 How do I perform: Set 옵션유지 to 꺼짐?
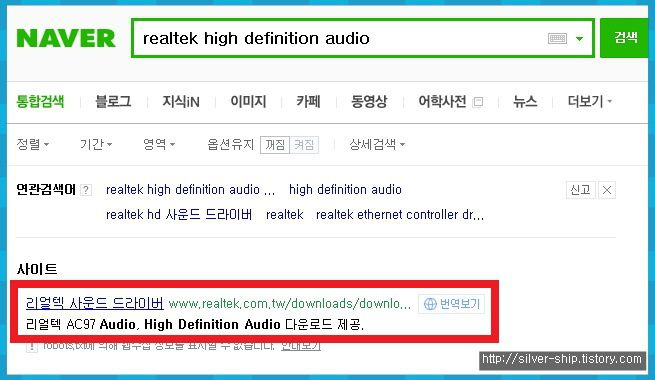(275, 145)
